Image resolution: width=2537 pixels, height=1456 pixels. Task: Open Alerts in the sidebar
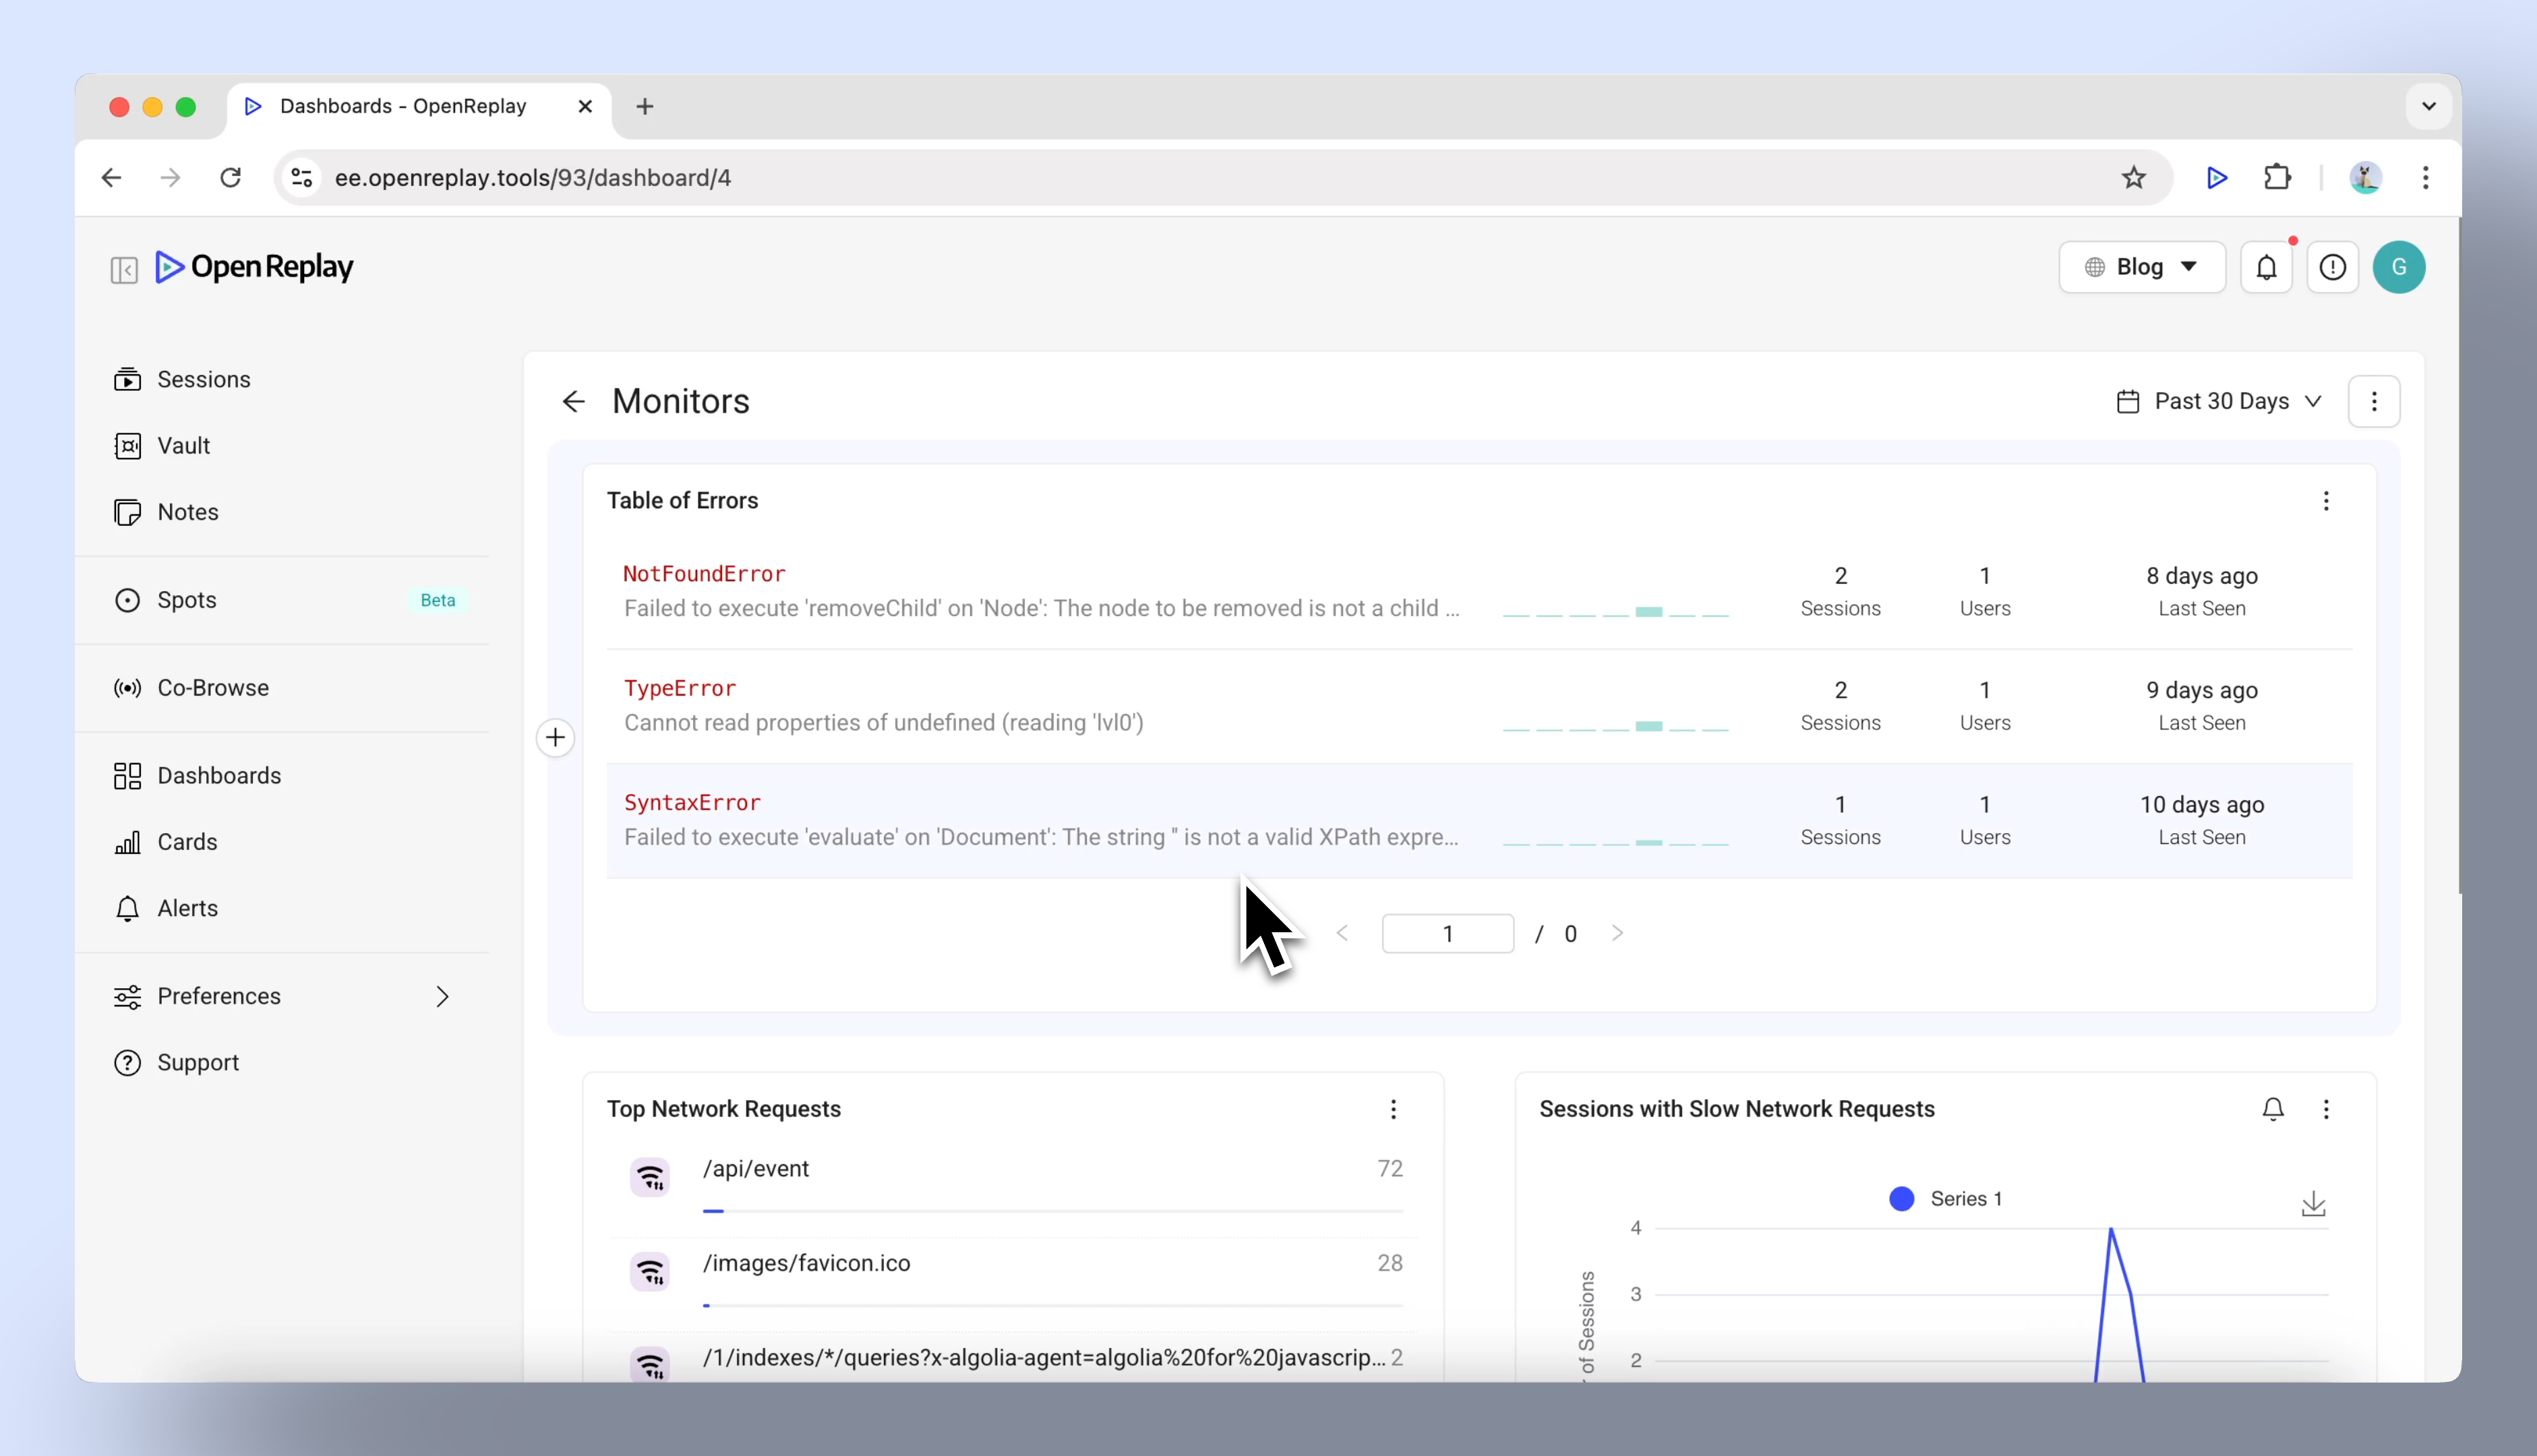coord(282,908)
